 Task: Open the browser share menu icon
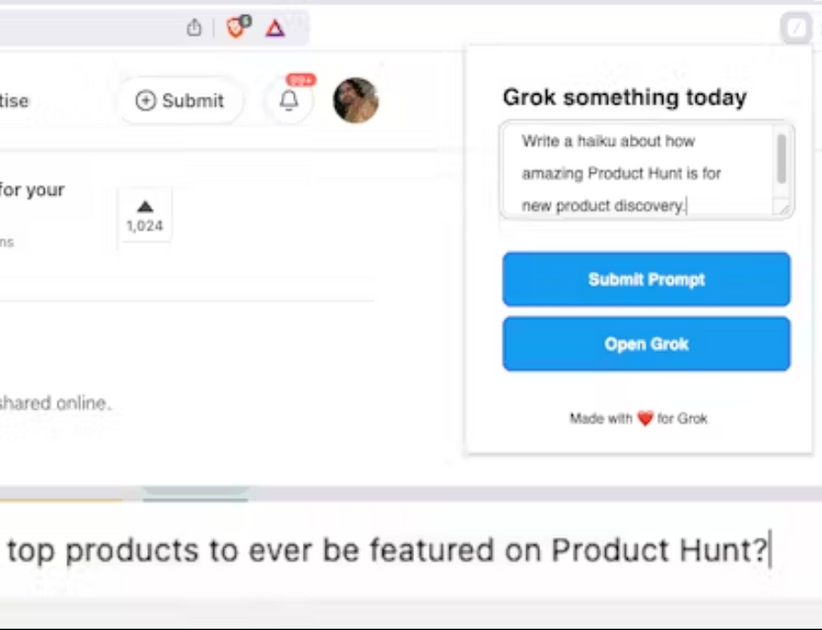coord(195,27)
